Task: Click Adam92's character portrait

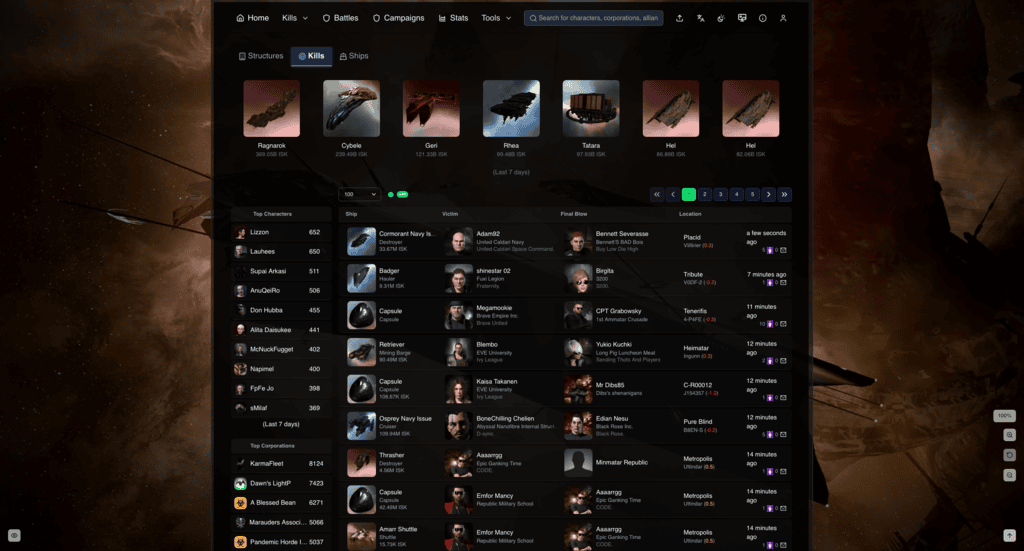Action: (458, 242)
